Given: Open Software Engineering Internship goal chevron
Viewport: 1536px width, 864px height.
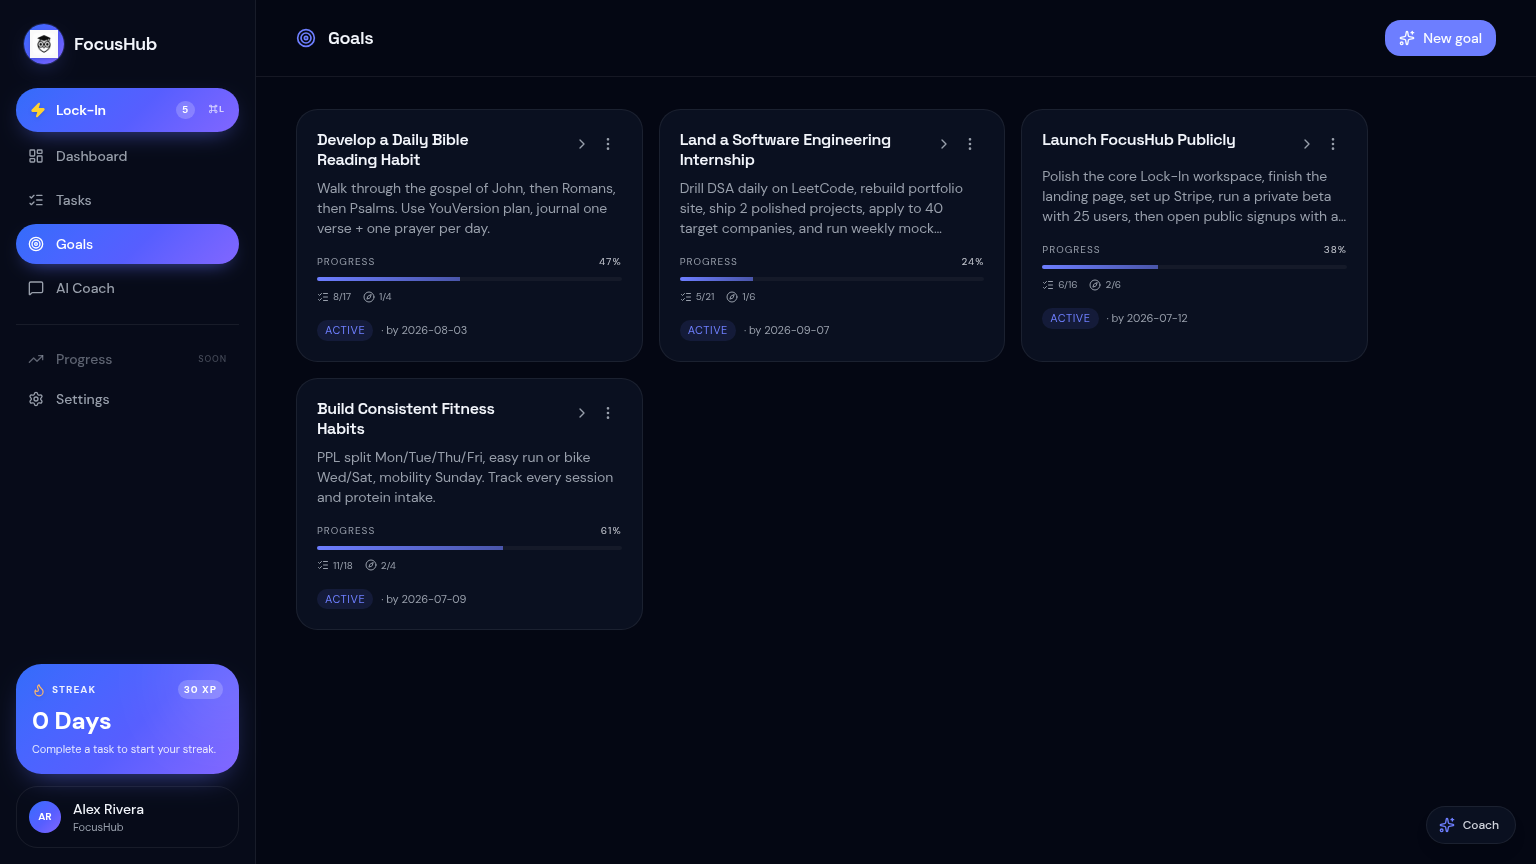Looking at the screenshot, I should pyautogui.click(x=944, y=144).
